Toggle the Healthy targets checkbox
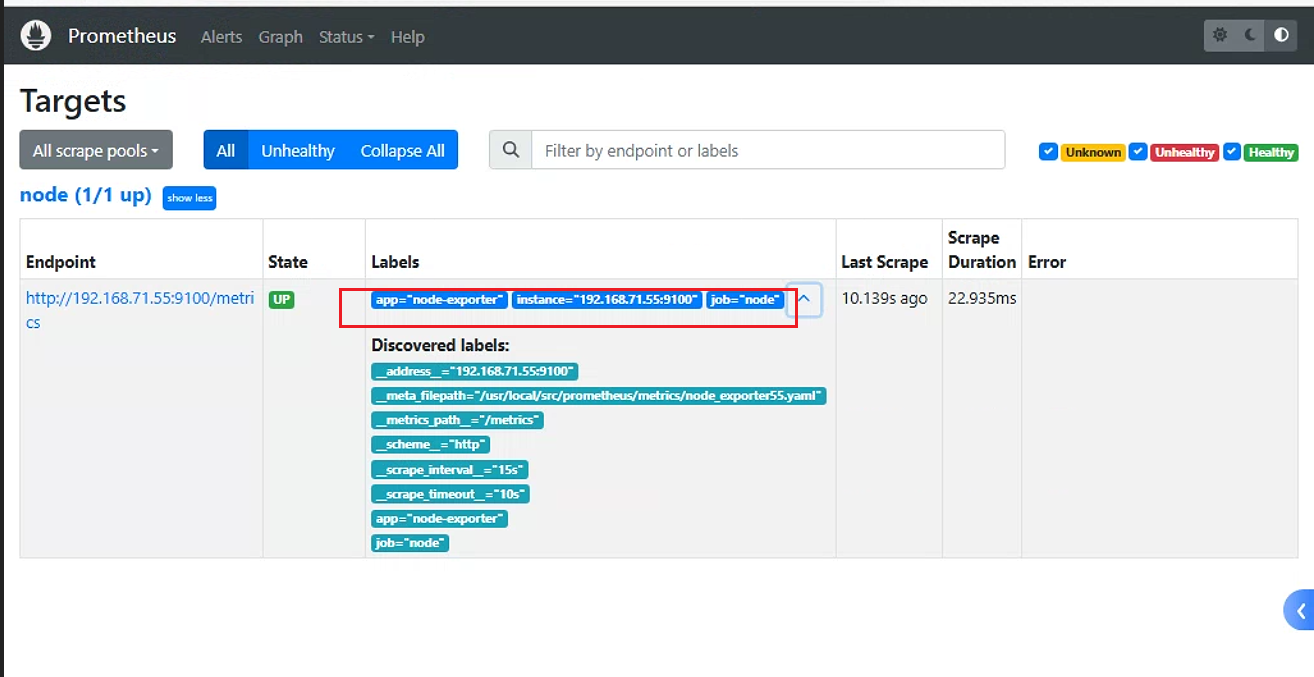Viewport: 1314px width, 677px height. click(1232, 152)
